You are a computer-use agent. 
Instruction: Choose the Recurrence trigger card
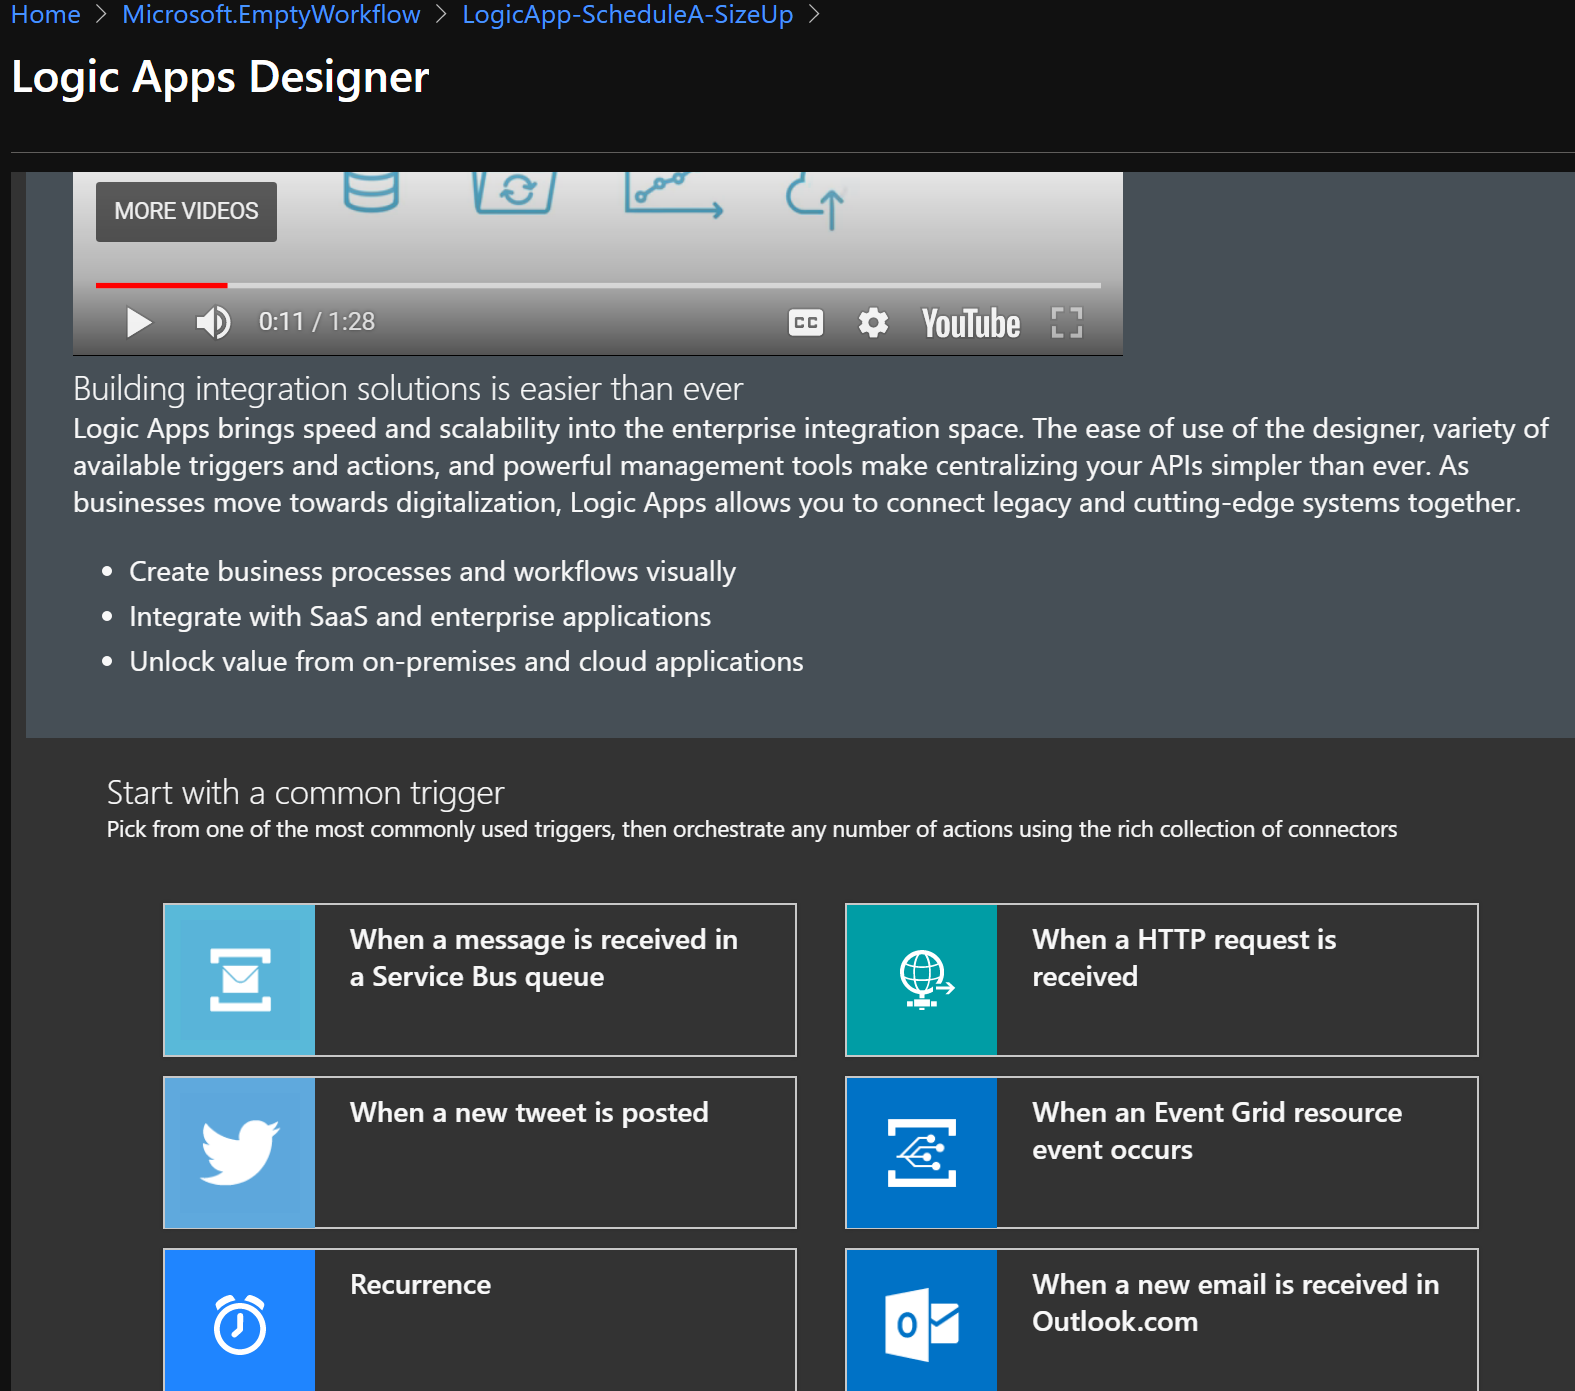(x=480, y=1320)
